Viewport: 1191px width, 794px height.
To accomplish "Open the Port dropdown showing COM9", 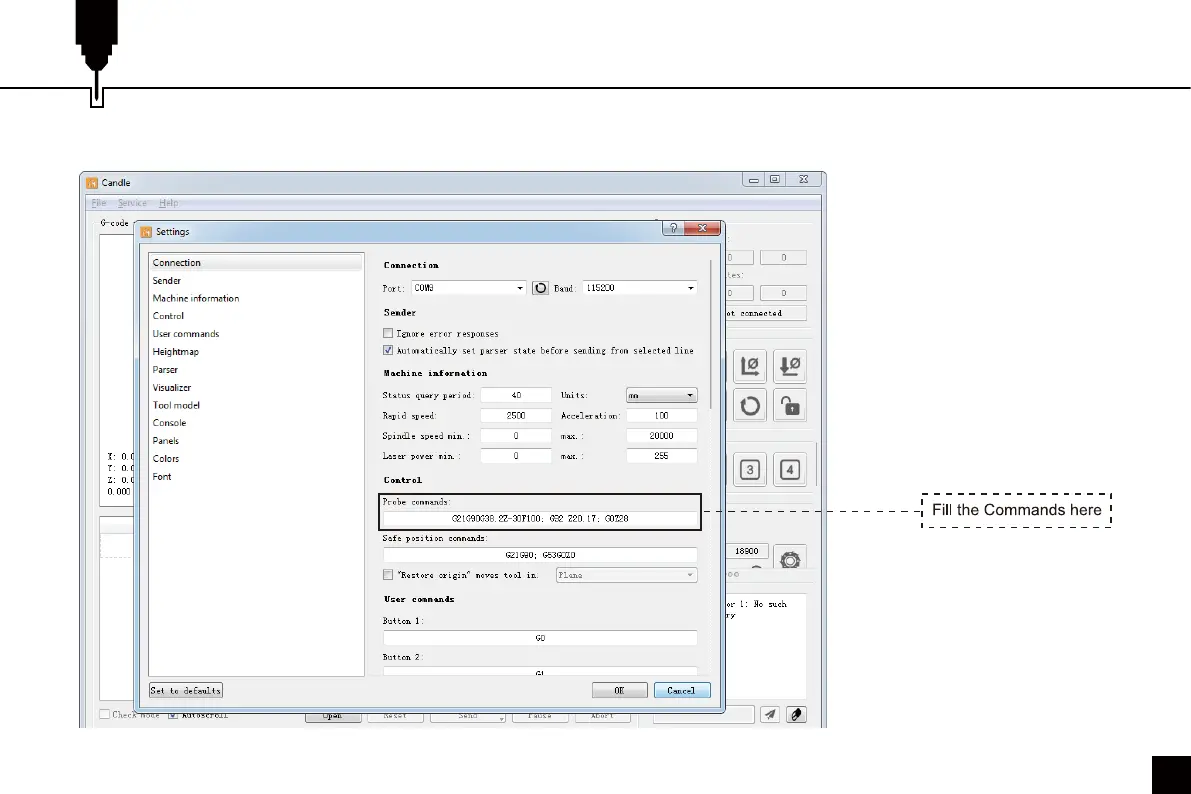I will (x=469, y=288).
